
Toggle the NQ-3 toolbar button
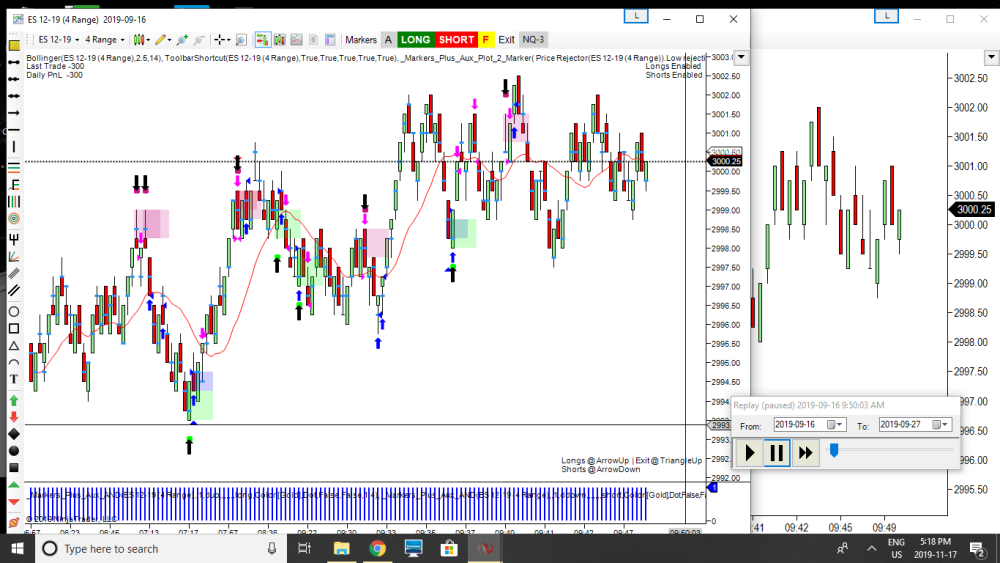coord(533,40)
